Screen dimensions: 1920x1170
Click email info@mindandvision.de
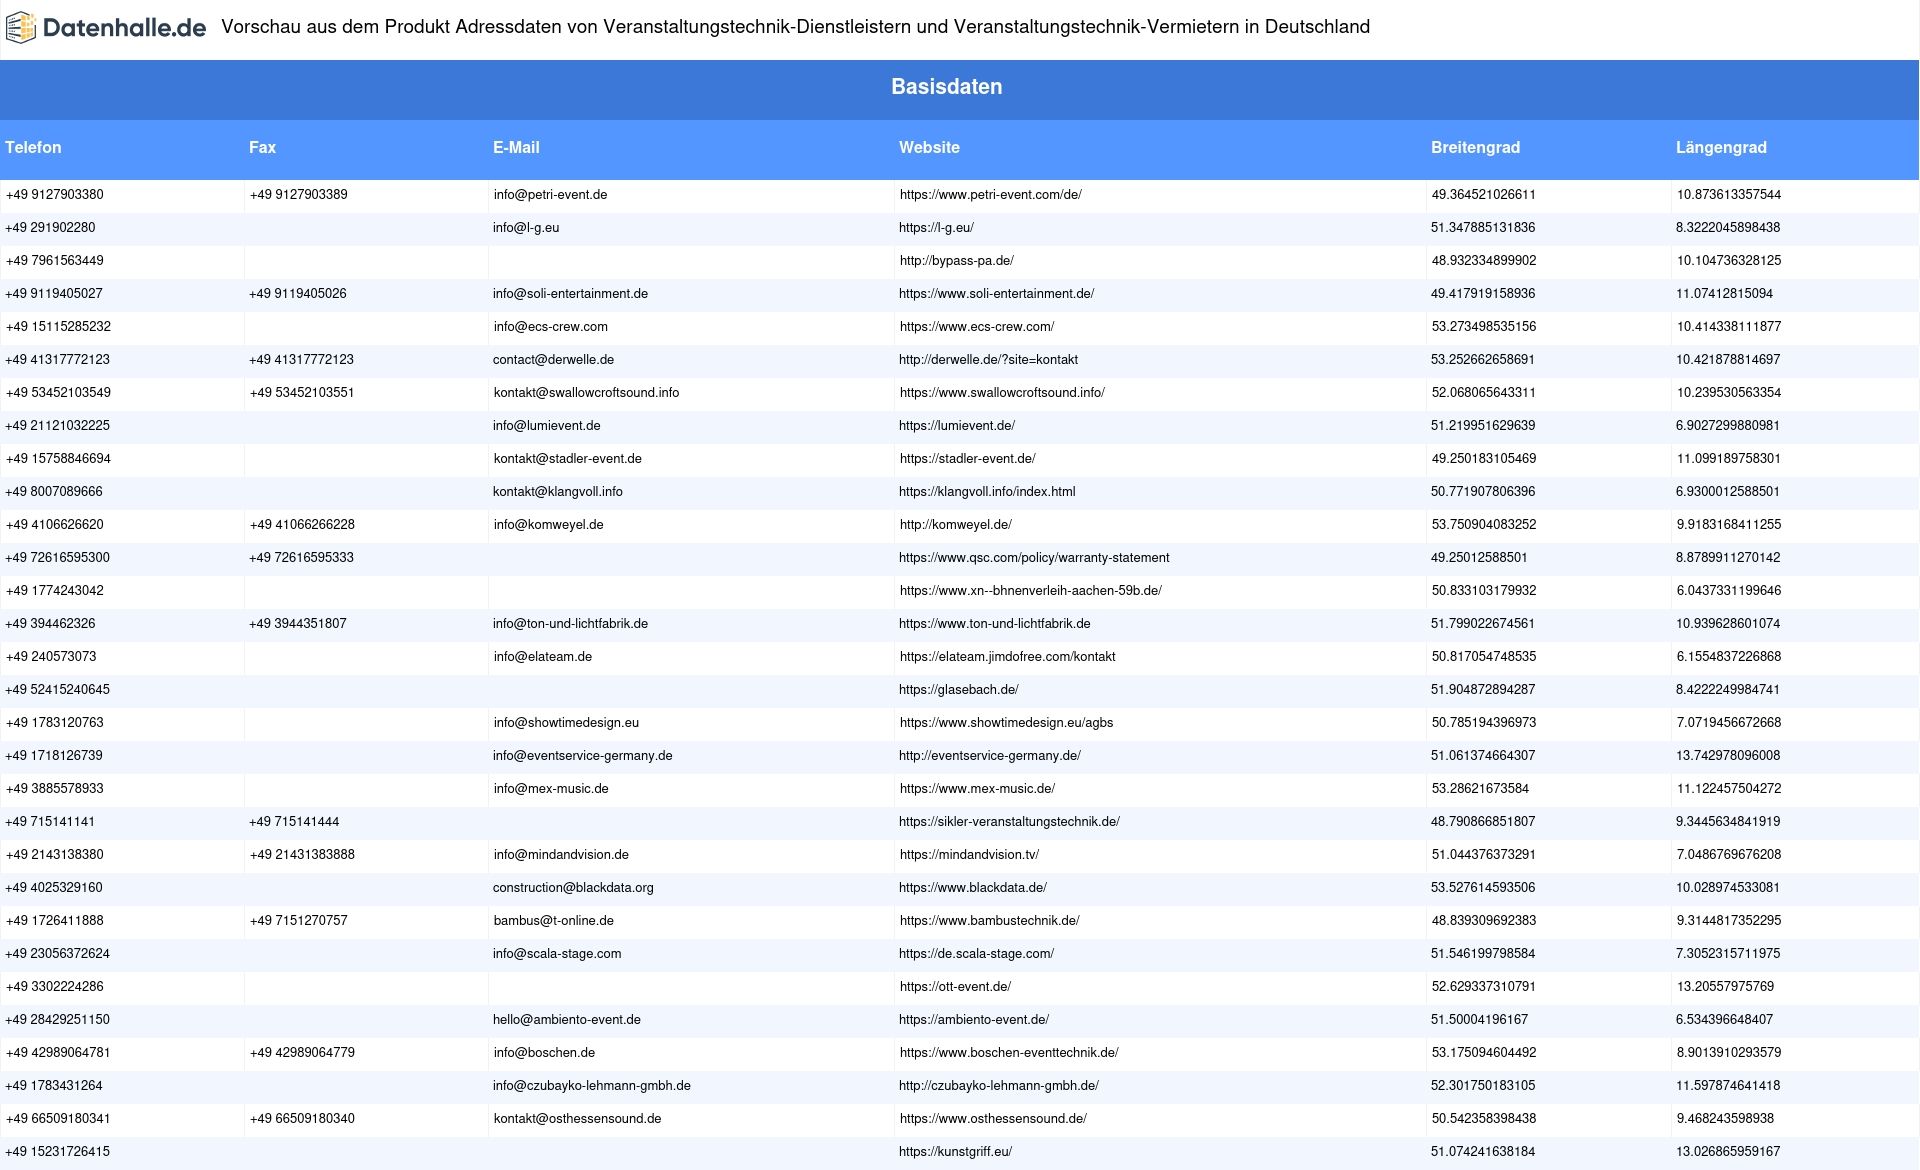(561, 855)
